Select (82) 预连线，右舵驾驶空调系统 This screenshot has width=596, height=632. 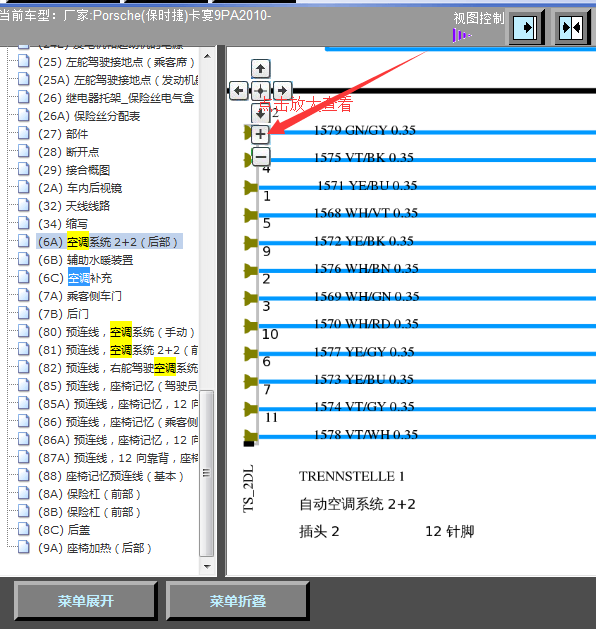tap(118, 368)
